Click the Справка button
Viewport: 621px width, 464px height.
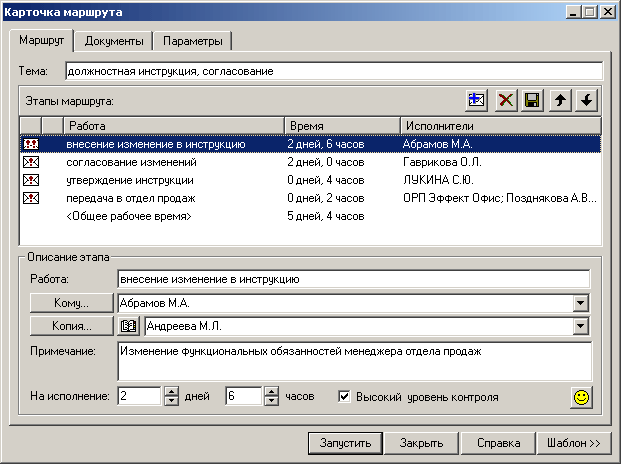coord(499,442)
